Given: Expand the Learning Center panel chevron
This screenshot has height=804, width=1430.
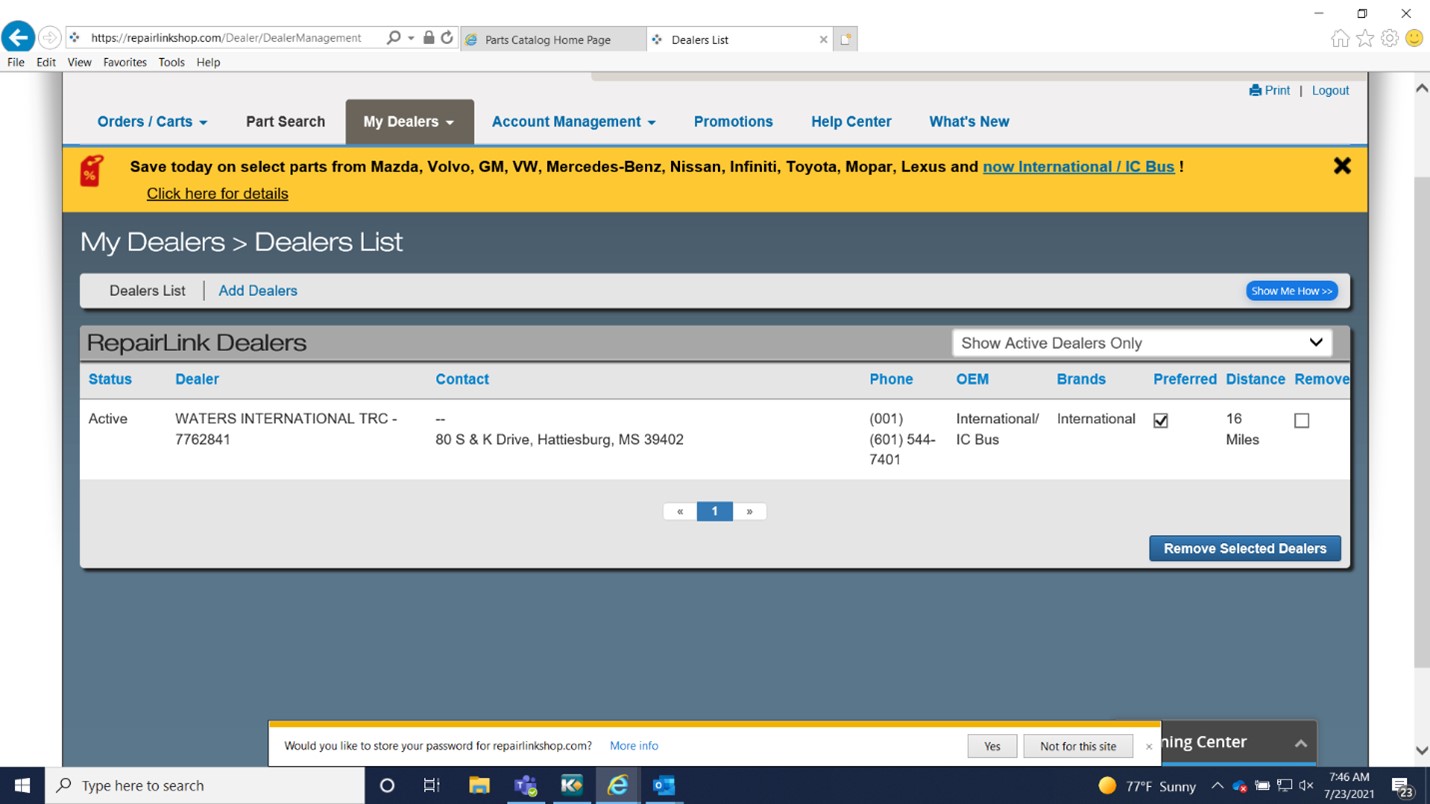Looking at the screenshot, I should [1300, 743].
